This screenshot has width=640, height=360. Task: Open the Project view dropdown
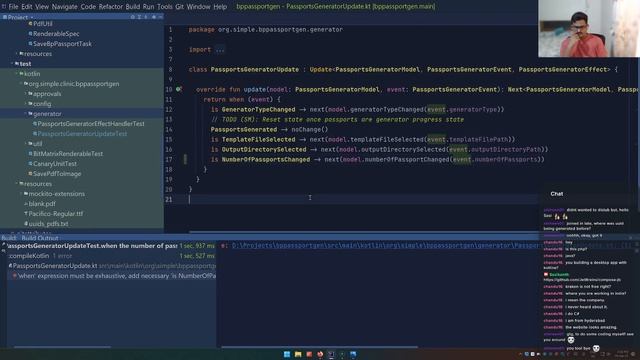click(x=18, y=17)
